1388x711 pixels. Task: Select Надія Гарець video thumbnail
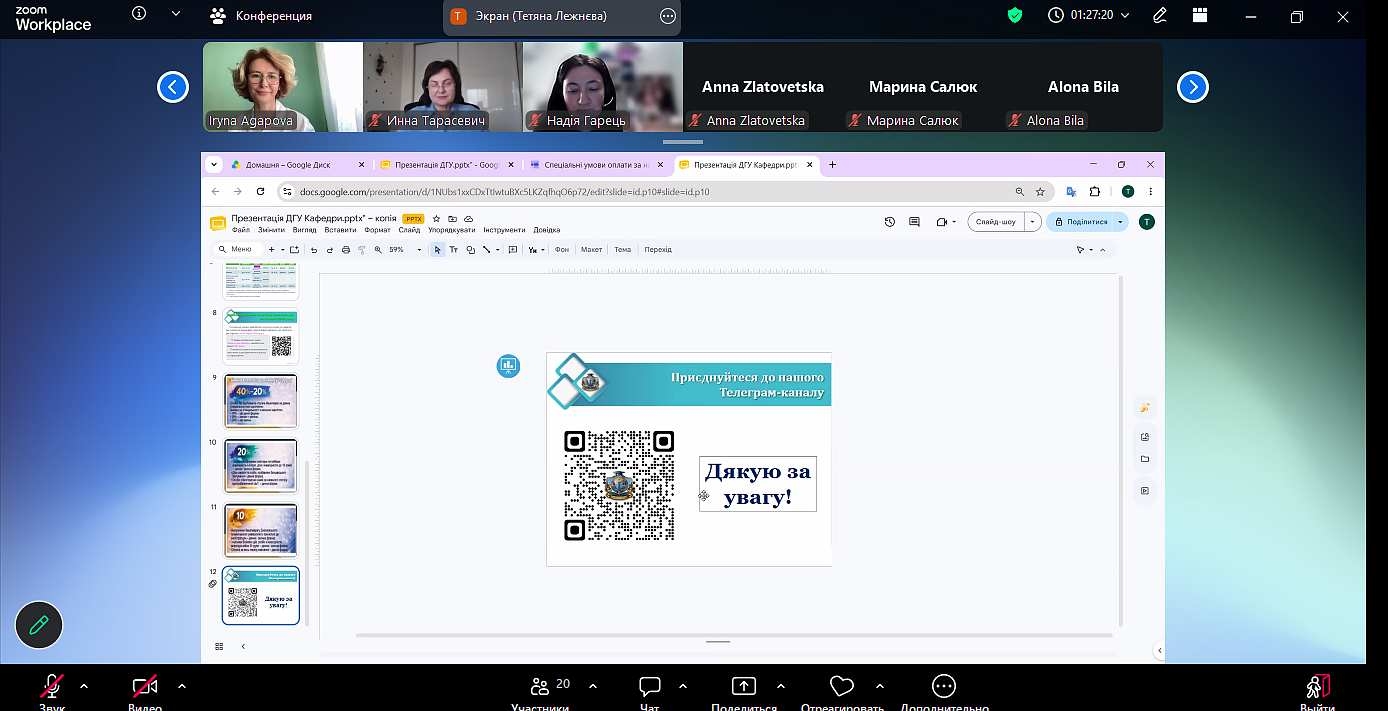coord(603,87)
